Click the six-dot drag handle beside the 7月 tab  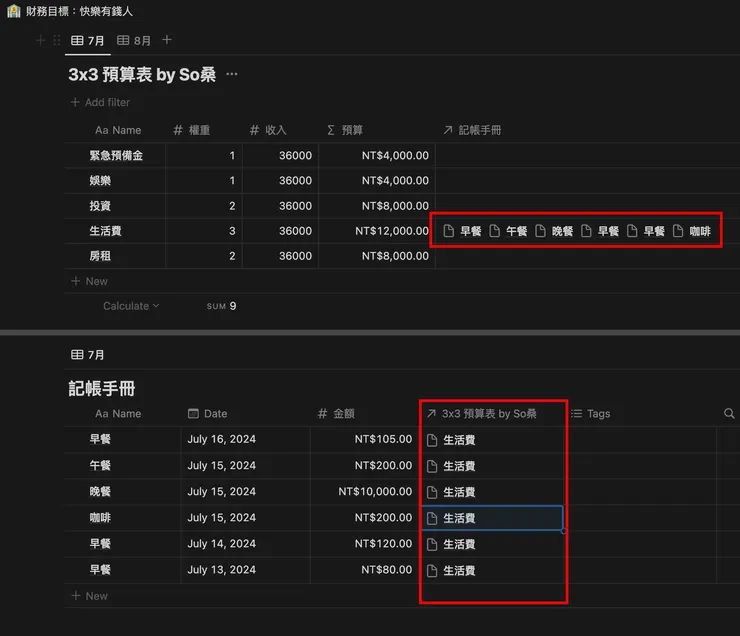pyautogui.click(x=57, y=41)
